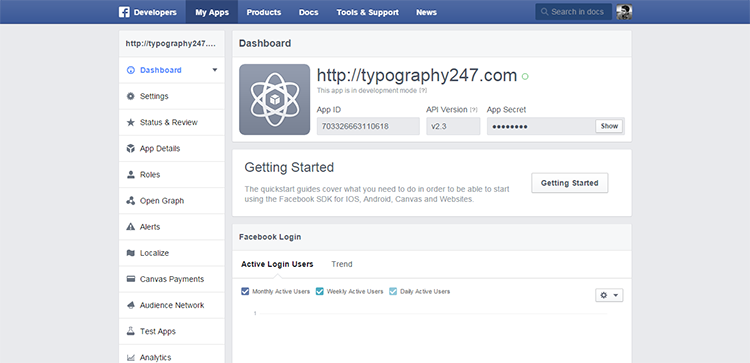
Task: Open the Docs menu
Action: click(309, 12)
